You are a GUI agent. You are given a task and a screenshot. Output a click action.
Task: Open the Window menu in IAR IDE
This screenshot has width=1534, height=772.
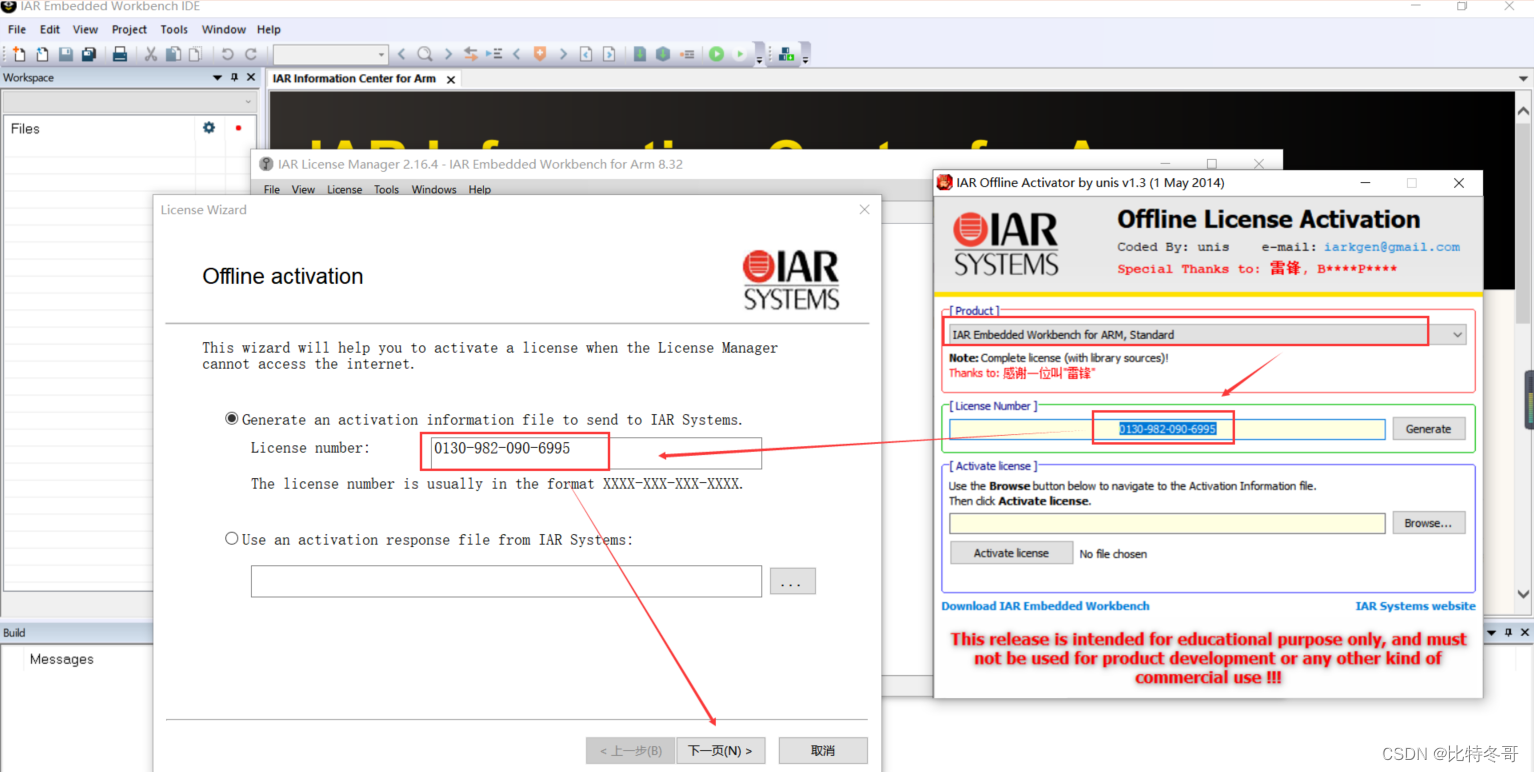(x=224, y=30)
